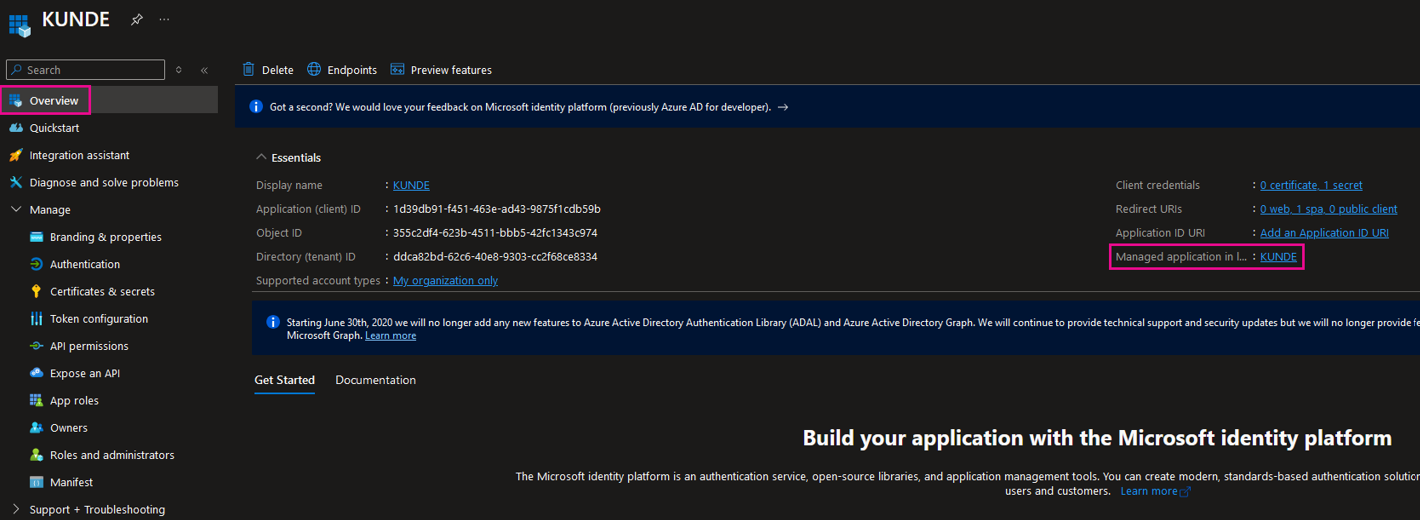Click the Token configuration icon
1420x520 pixels.
pyautogui.click(x=36, y=319)
